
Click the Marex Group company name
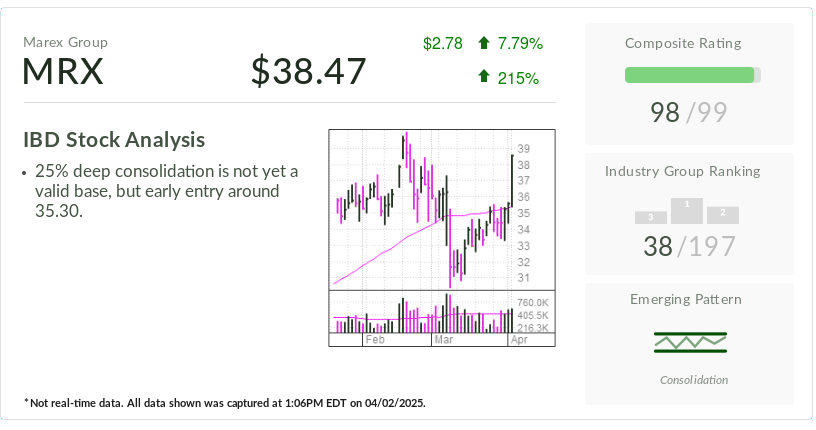point(66,42)
